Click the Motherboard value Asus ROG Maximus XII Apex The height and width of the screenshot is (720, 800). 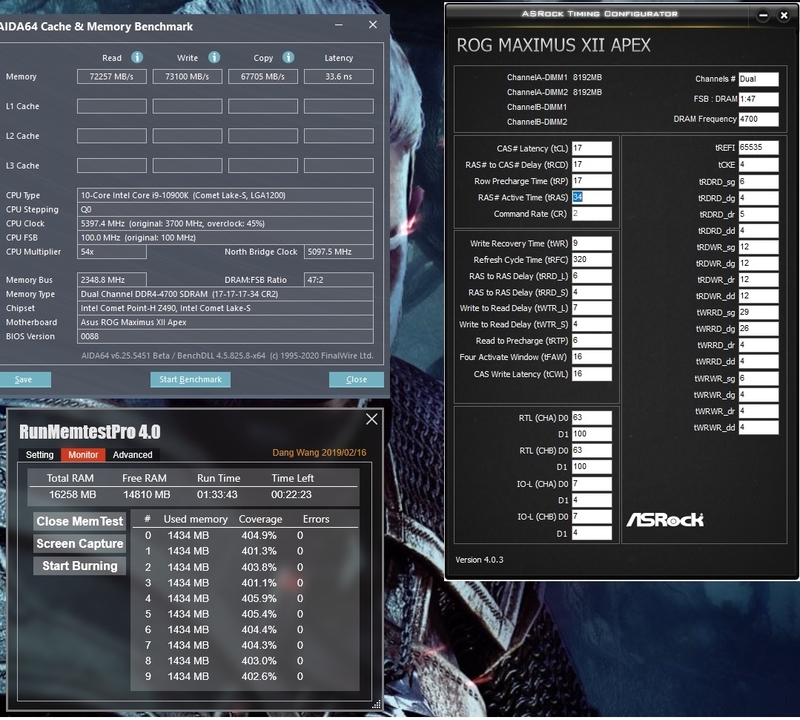point(225,322)
